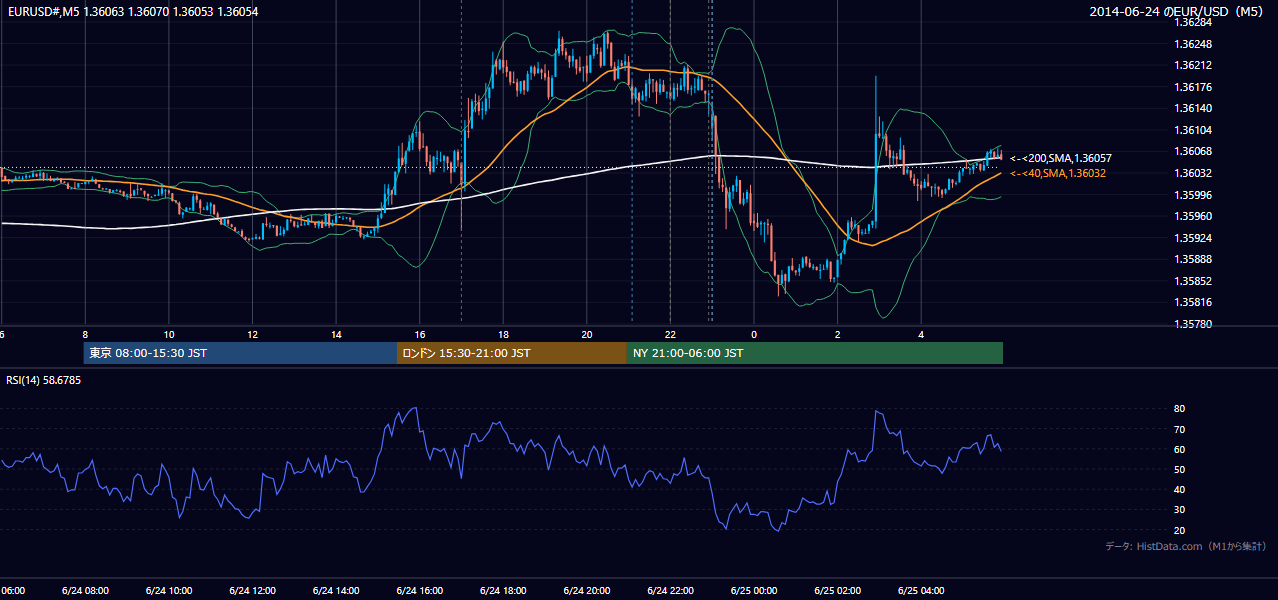Click the 6/24 18:00 time axis label
The width and height of the screenshot is (1278, 600).
coord(503,591)
